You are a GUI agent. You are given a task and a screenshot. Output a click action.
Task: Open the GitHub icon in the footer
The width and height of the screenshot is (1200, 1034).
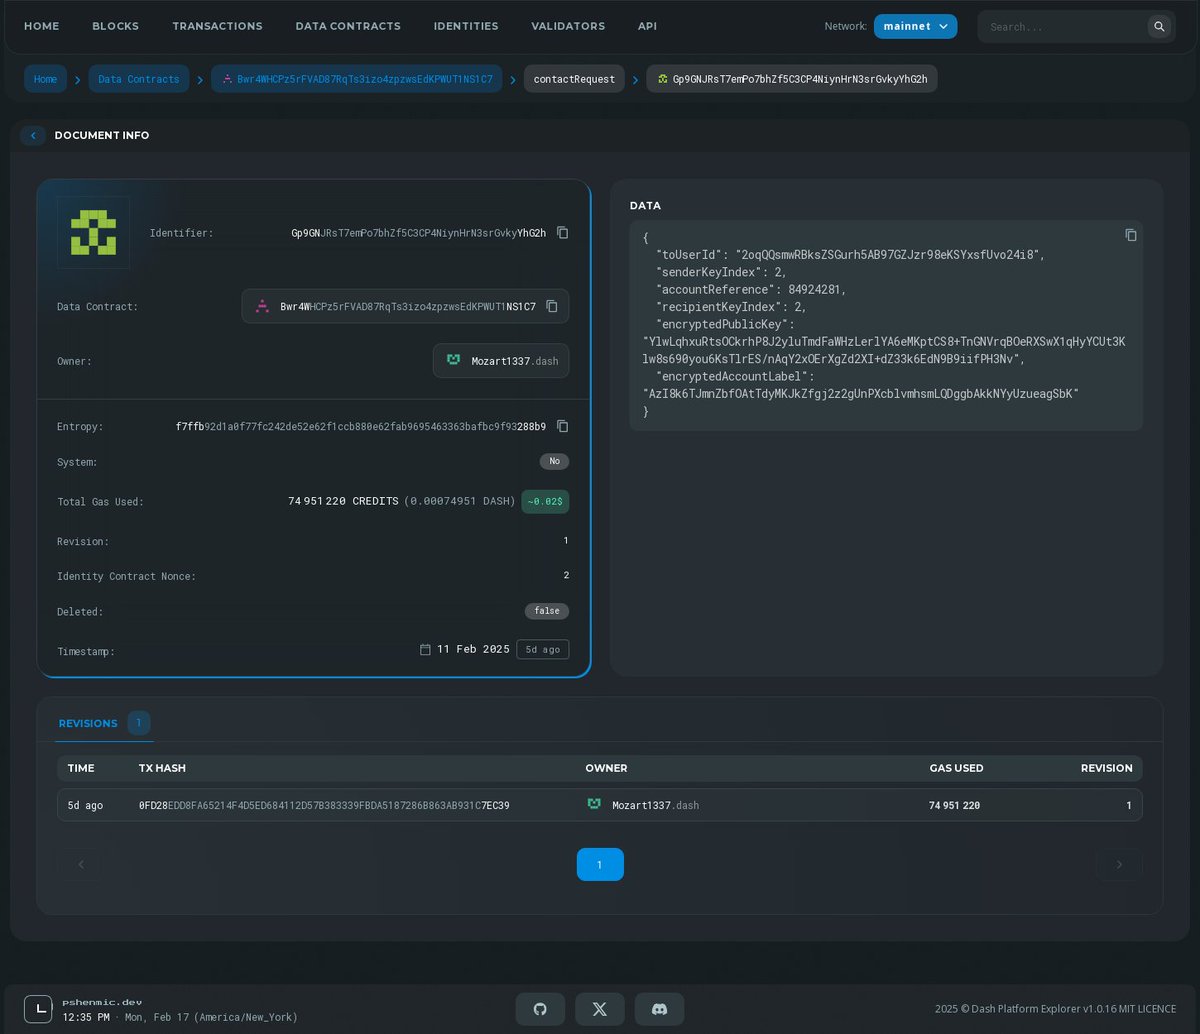coord(540,1009)
